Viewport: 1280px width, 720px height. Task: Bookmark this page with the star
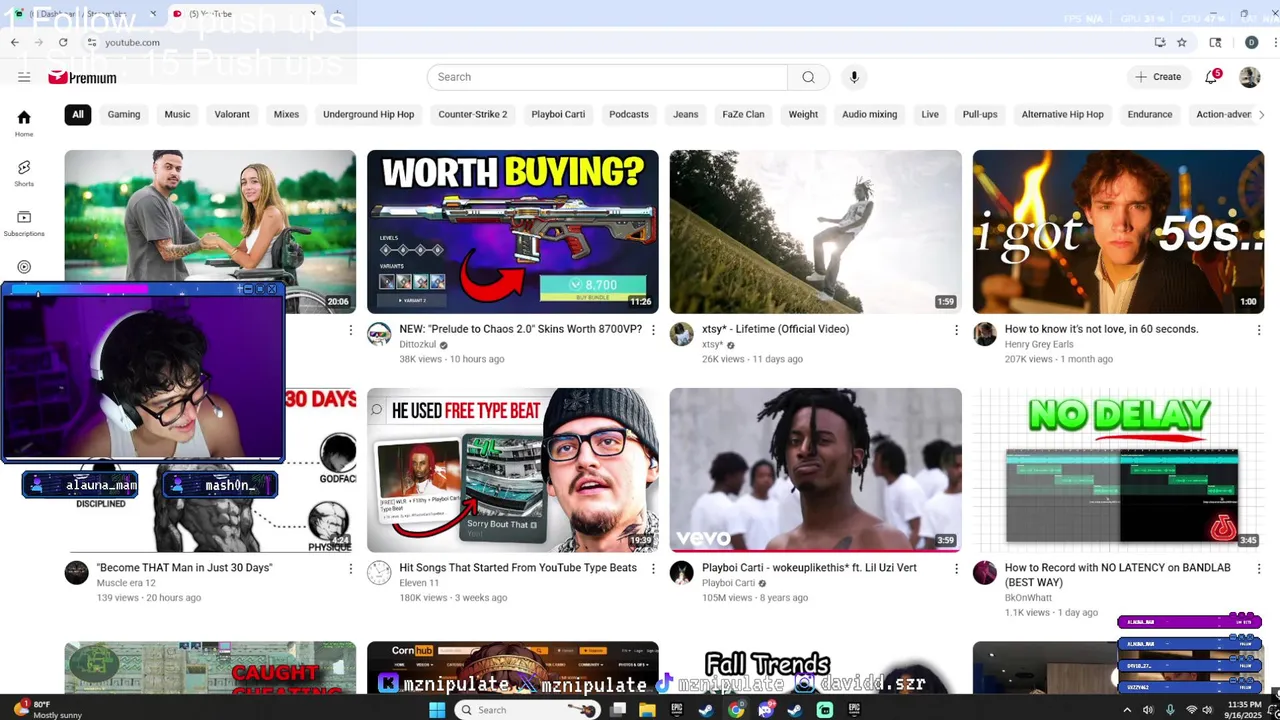tap(1182, 42)
